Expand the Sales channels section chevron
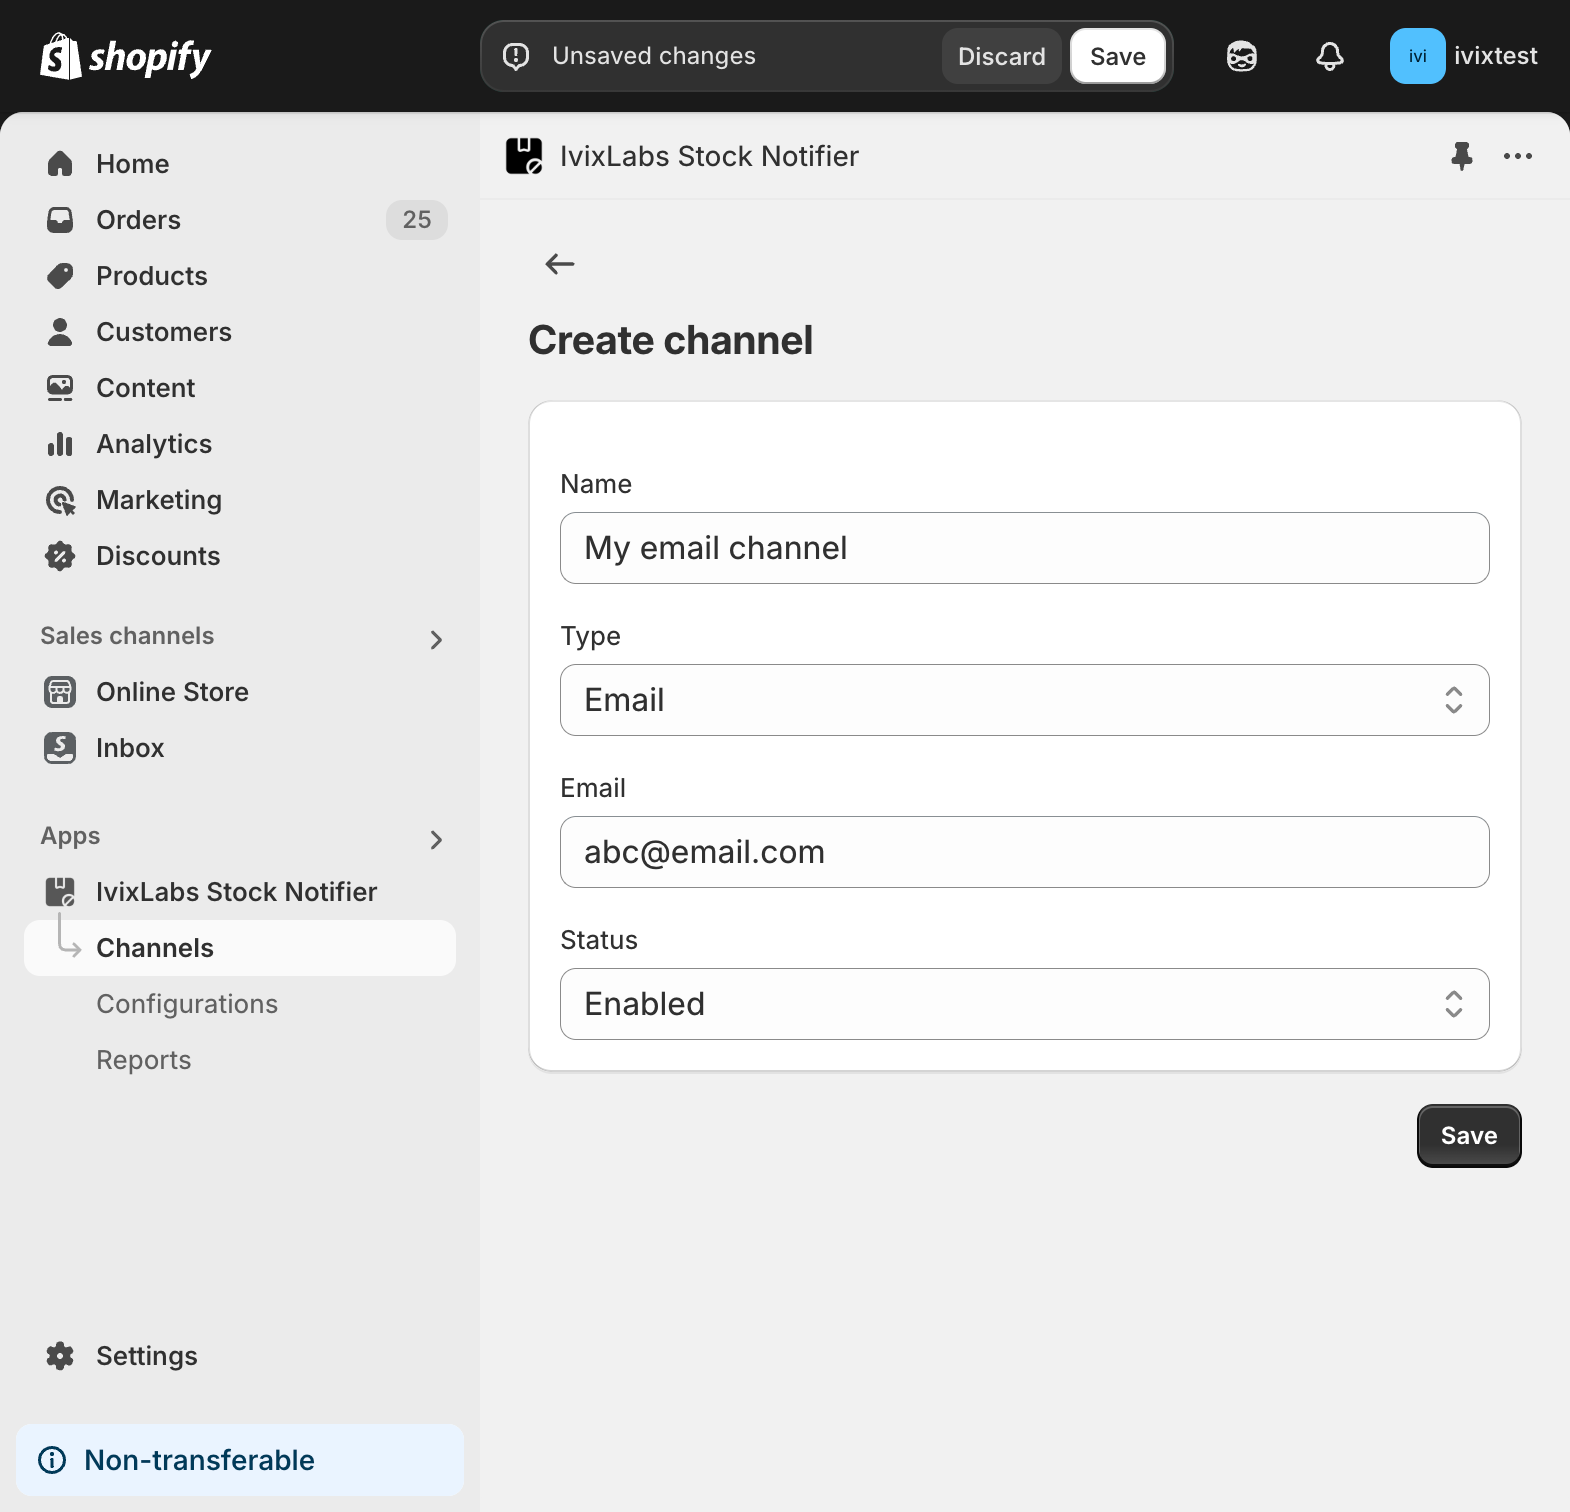The image size is (1570, 1512). (436, 640)
